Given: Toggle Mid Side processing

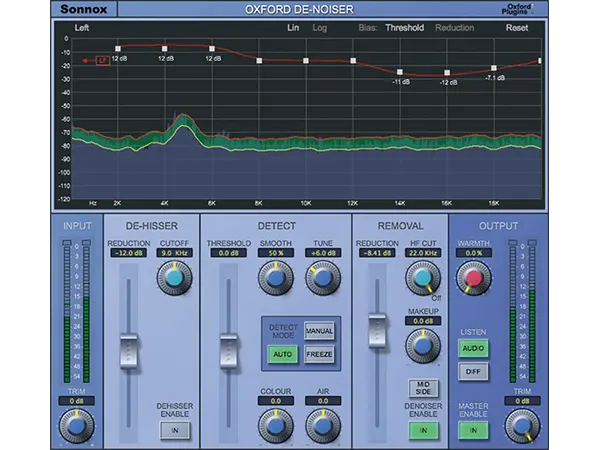Looking at the screenshot, I should pyautogui.click(x=423, y=388).
